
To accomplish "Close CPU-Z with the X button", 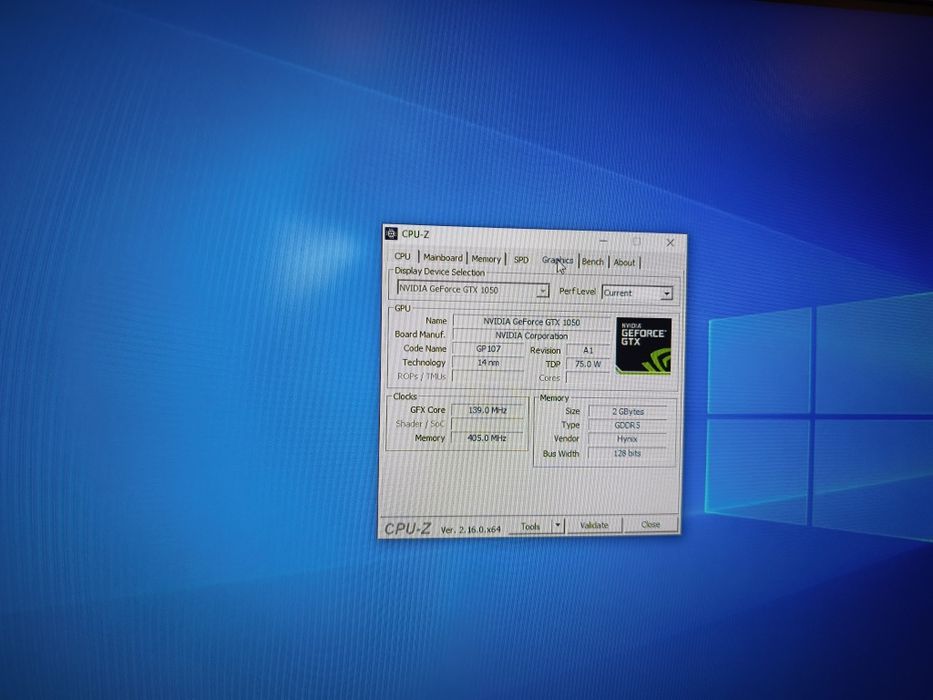I will 670,243.
